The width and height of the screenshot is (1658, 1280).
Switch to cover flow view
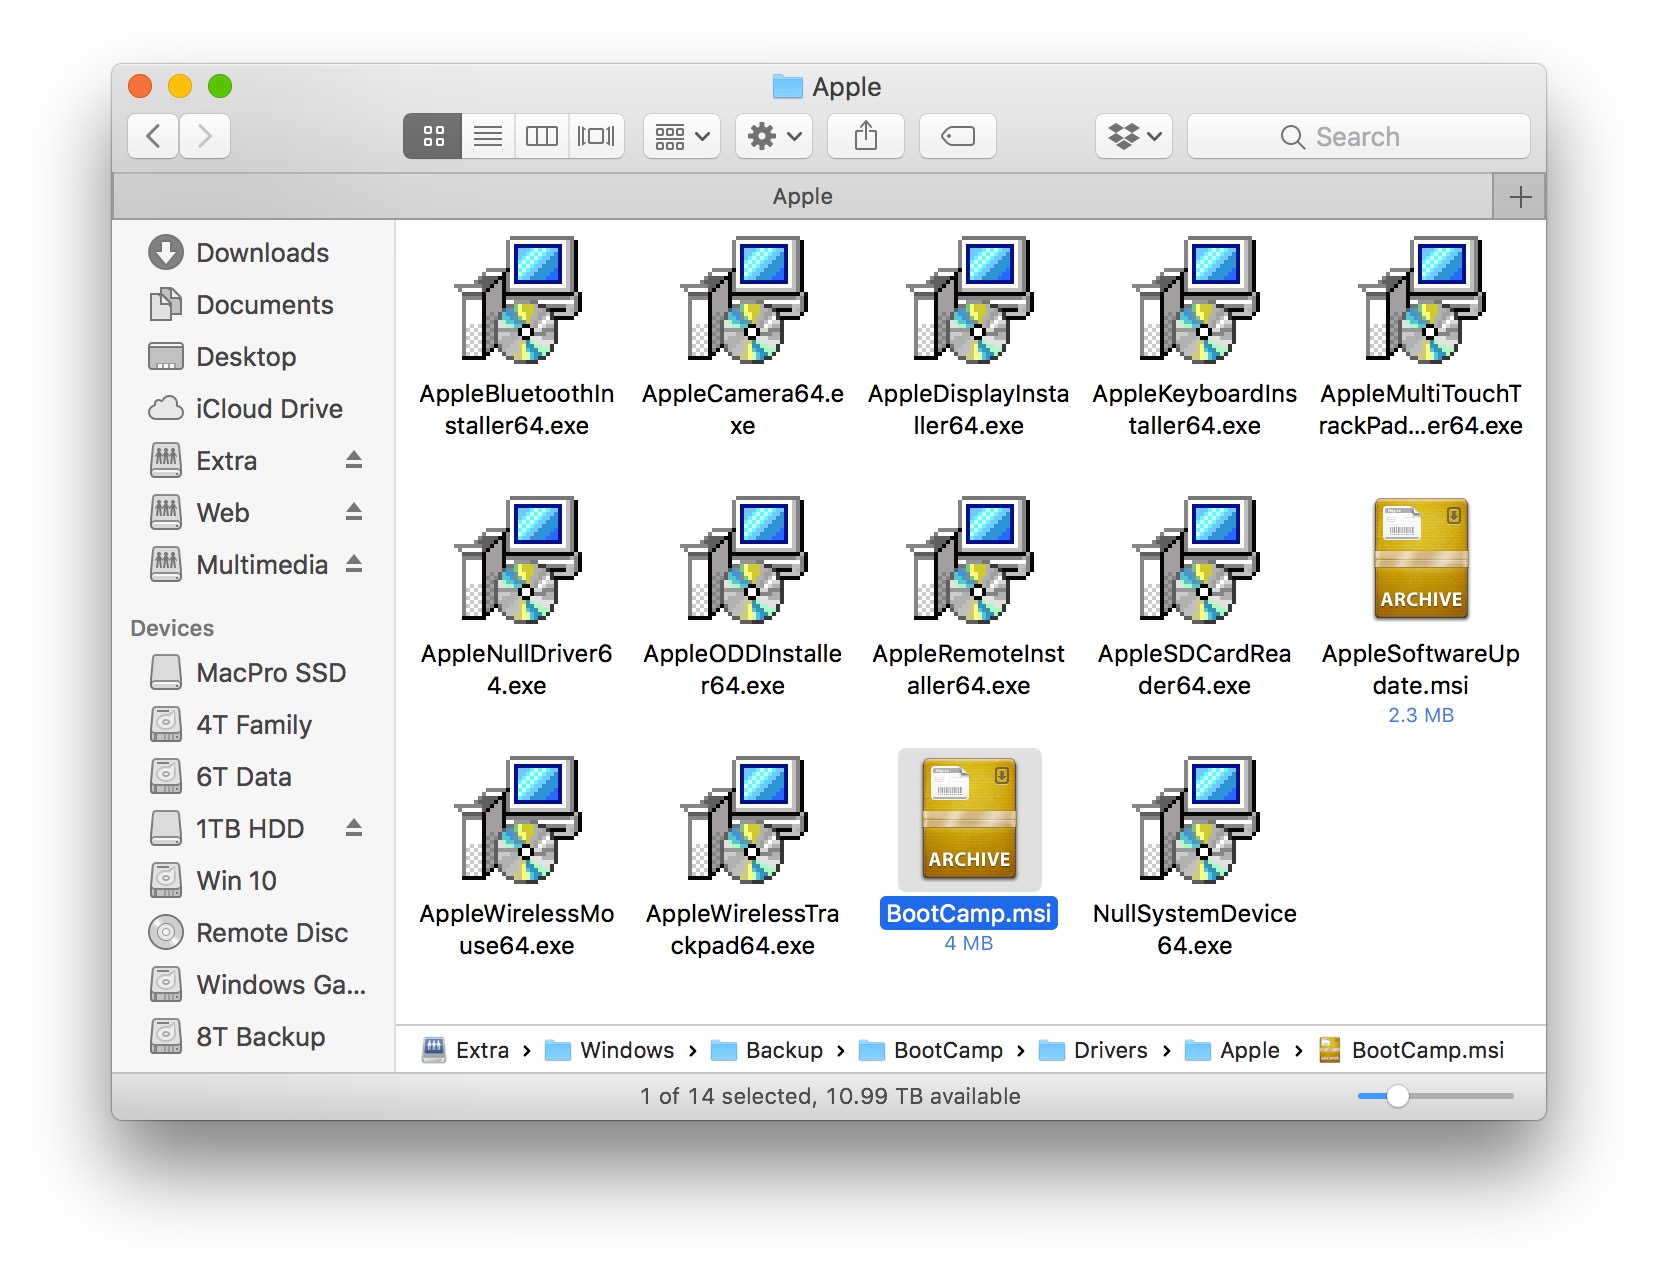click(x=597, y=136)
